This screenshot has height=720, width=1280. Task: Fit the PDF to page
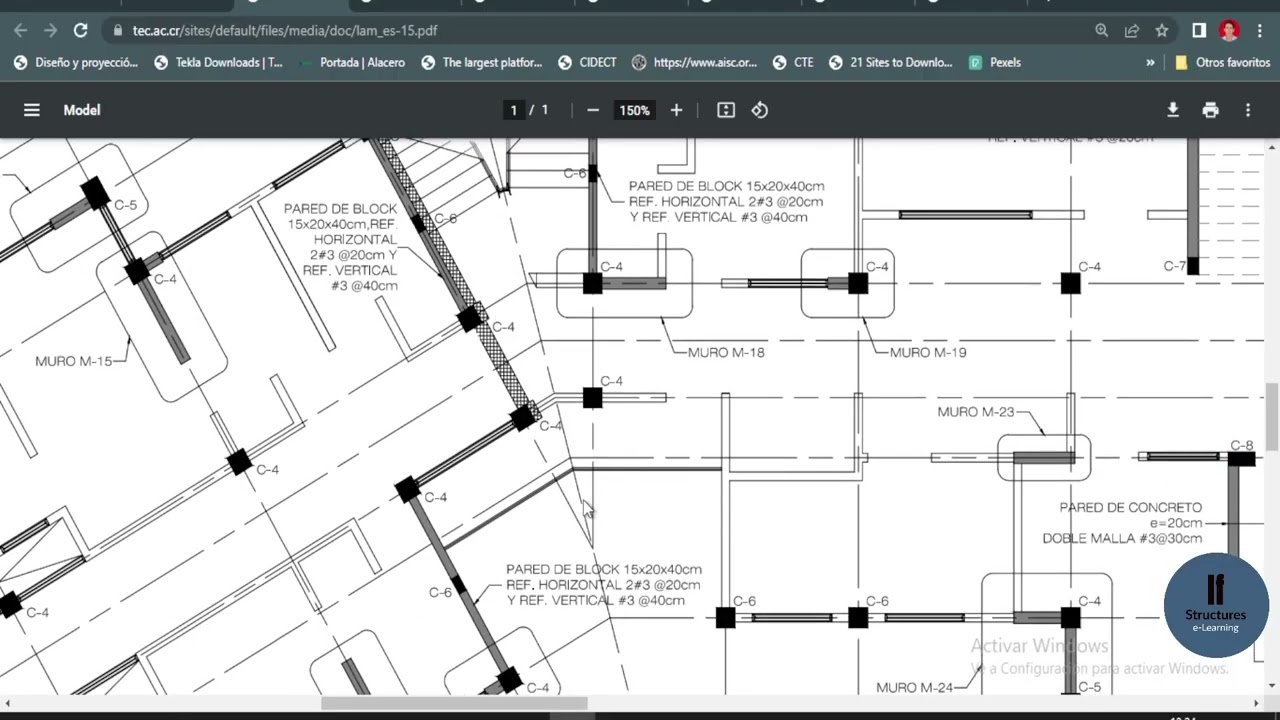coord(726,110)
